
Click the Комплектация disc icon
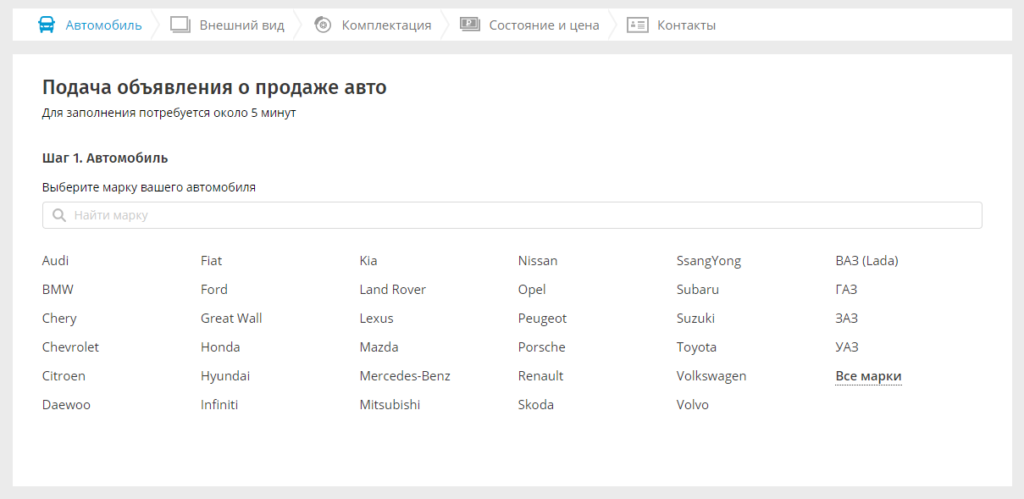click(x=323, y=25)
